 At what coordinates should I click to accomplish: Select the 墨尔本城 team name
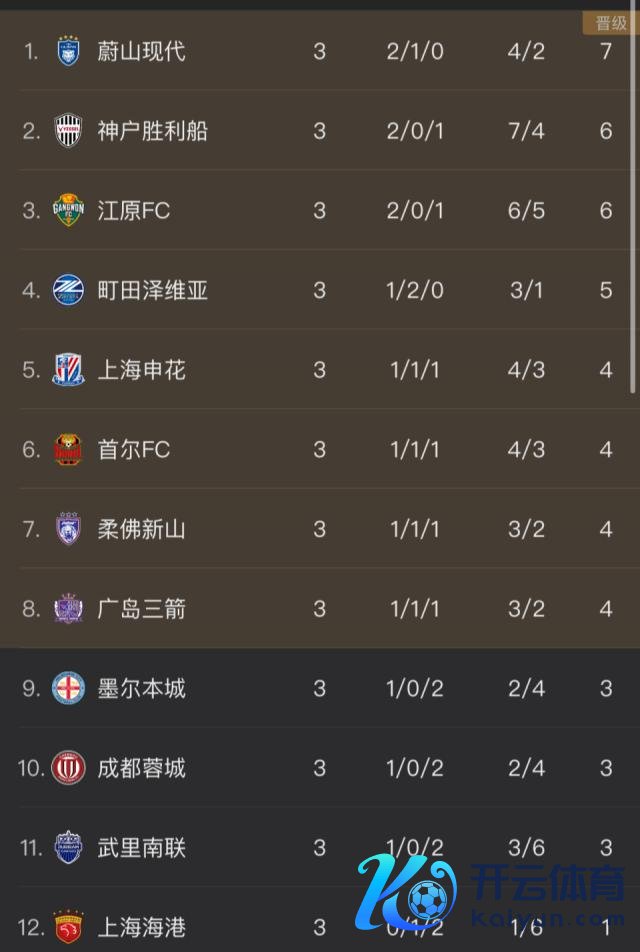tap(141, 688)
